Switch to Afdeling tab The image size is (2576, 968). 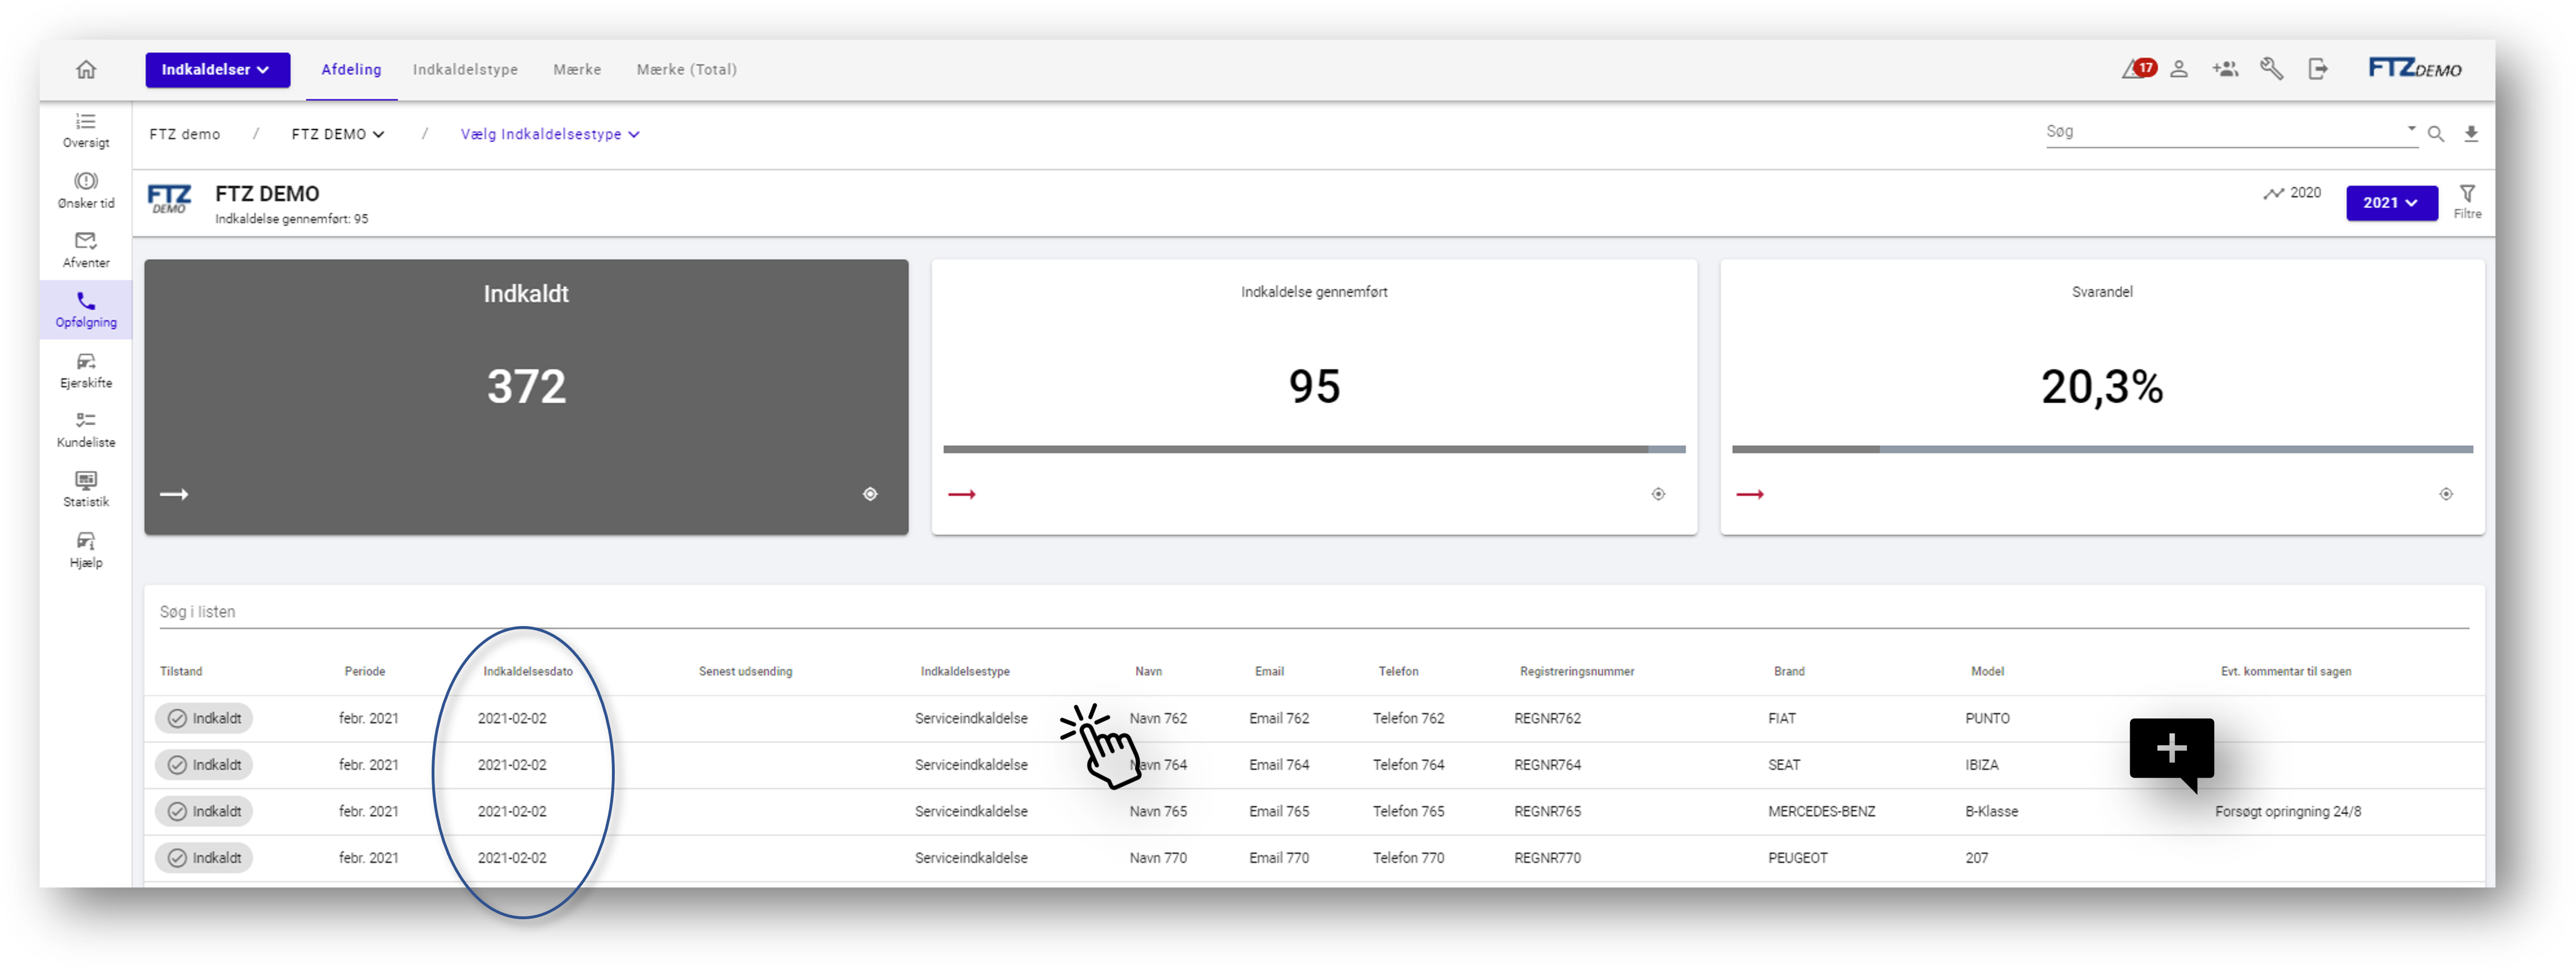(x=351, y=70)
